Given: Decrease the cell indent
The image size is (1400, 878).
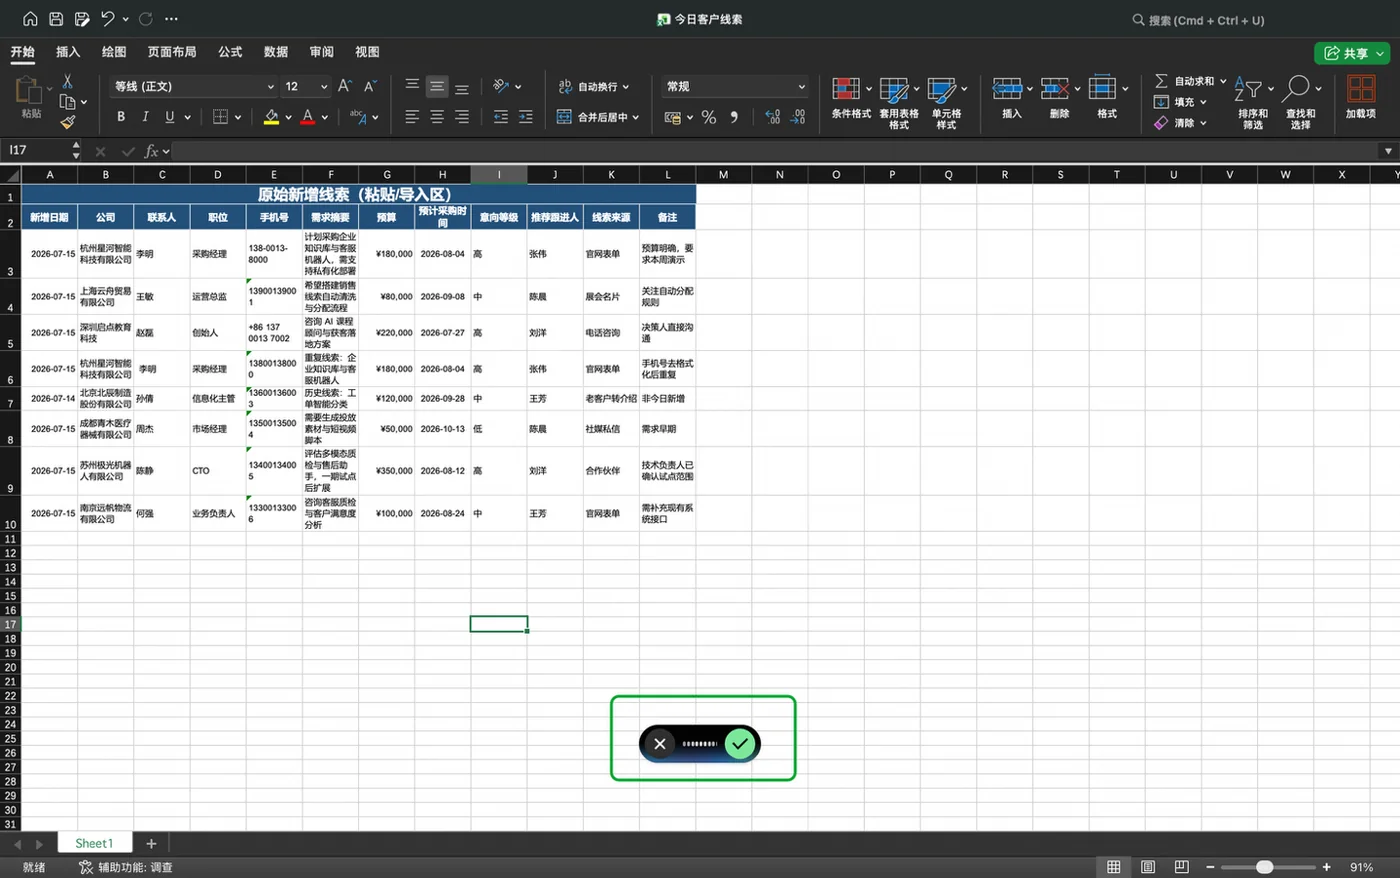Looking at the screenshot, I should (x=500, y=117).
